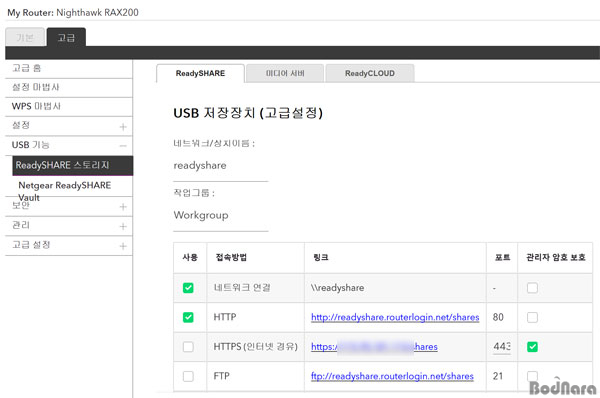Click the 관리자 암호 보호 column header
This screenshot has width=600, height=398.
[x=556, y=257]
